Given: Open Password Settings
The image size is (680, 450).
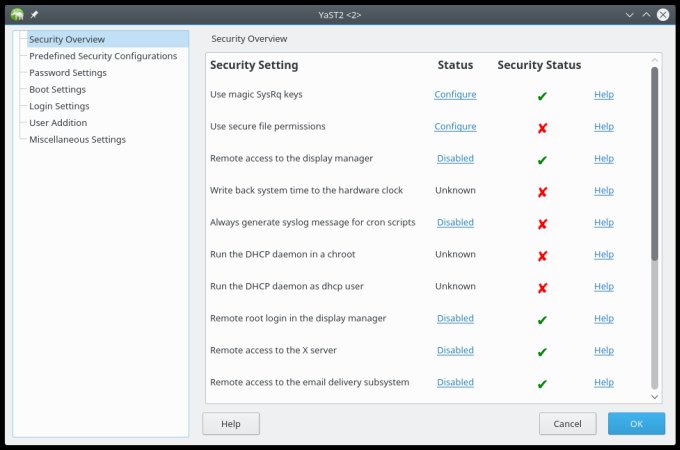Looking at the screenshot, I should [68, 72].
